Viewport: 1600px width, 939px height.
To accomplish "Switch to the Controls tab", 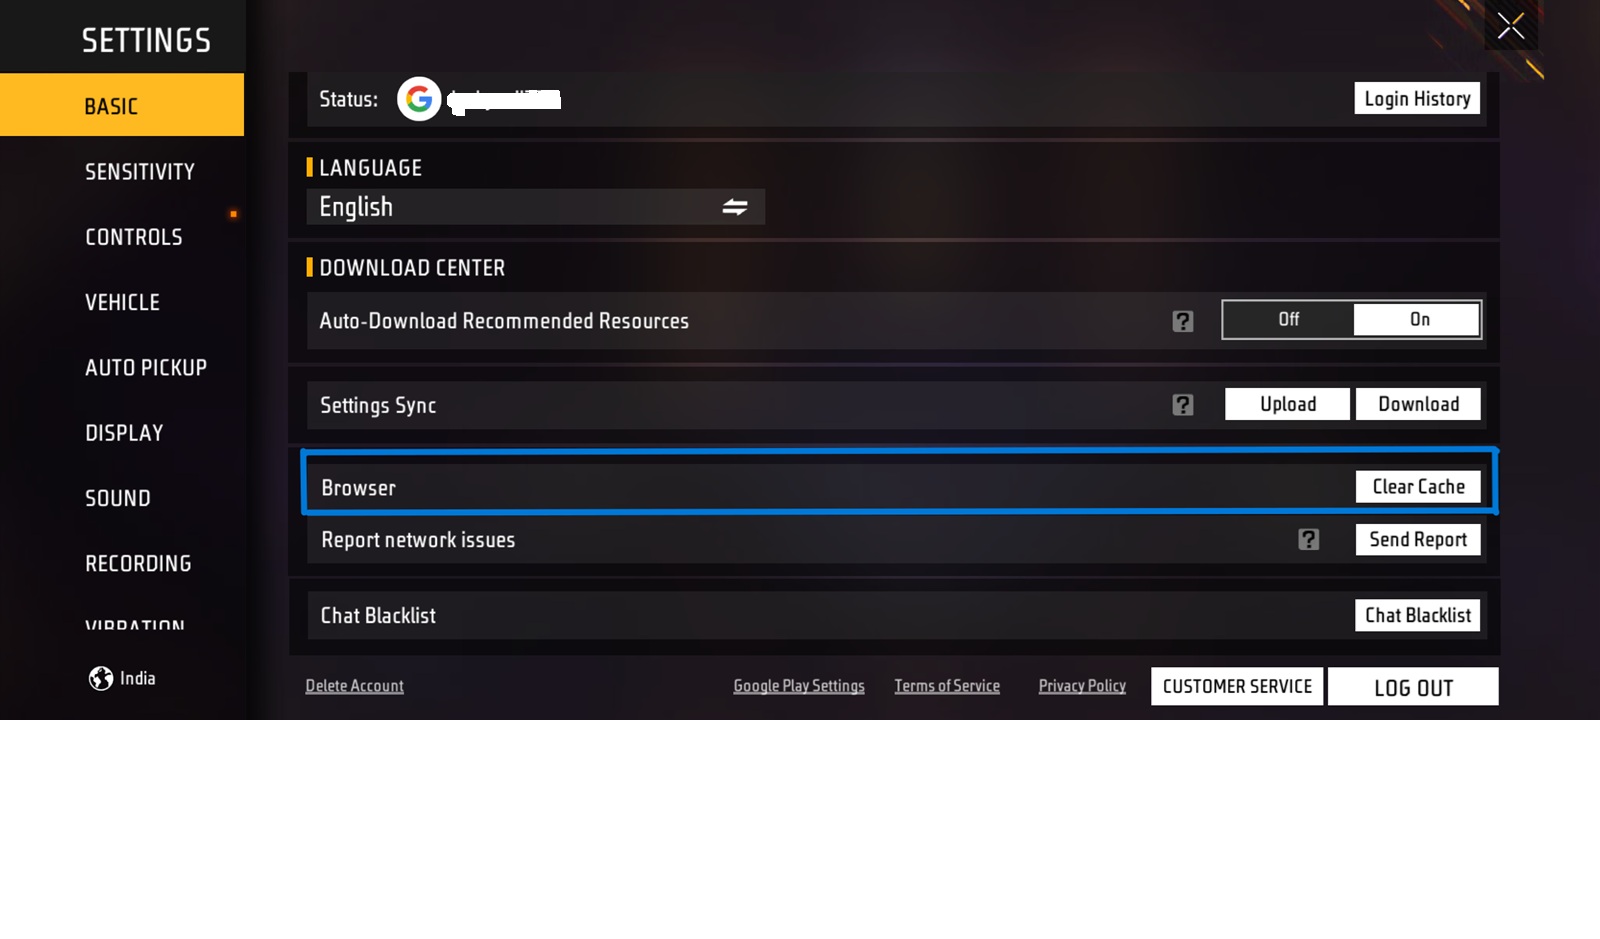I will (x=134, y=237).
